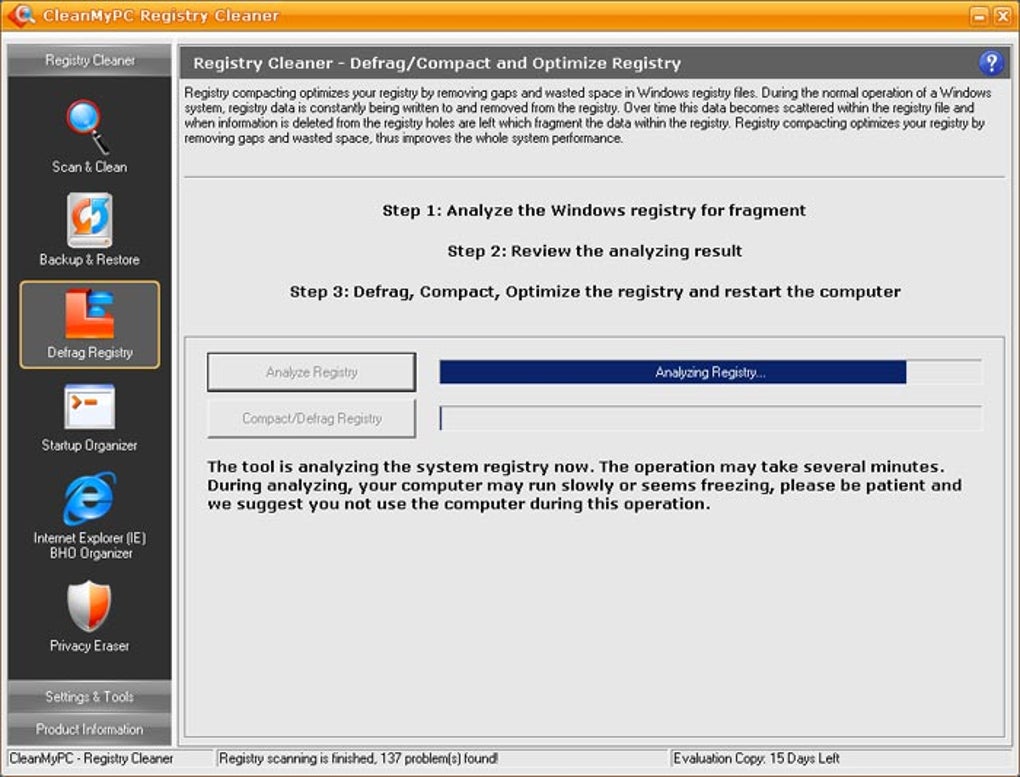Click 'Evaluation Copy: 15 Days Left' status

[x=757, y=759]
